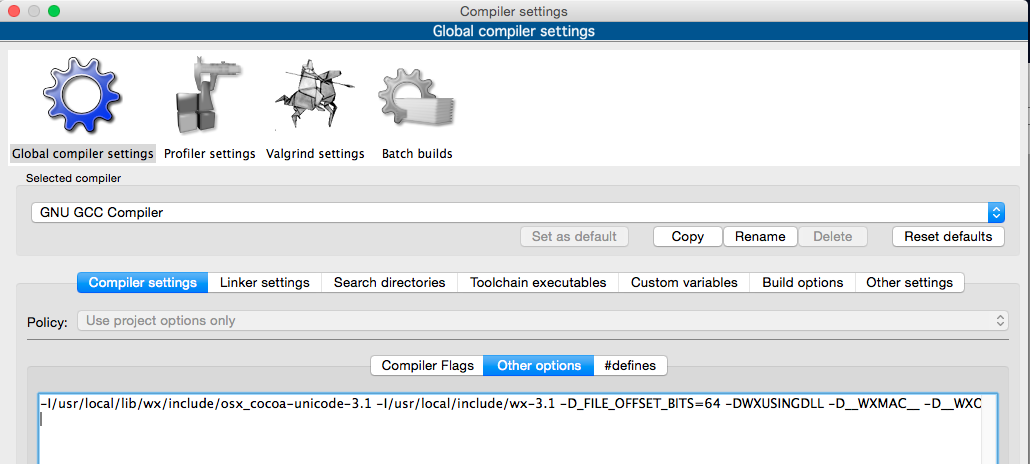1030x464 pixels.
Task: Open Global compiler settings gear icon
Action: pyautogui.click(x=81, y=95)
